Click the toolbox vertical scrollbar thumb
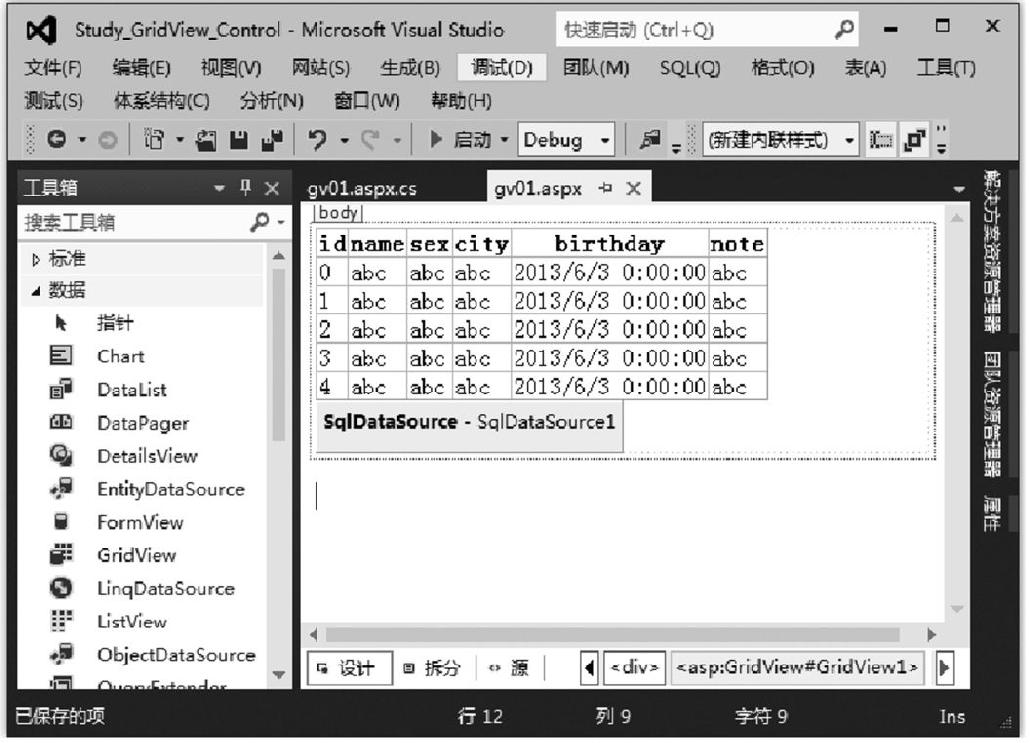This screenshot has width=1030, height=743. tap(278, 355)
